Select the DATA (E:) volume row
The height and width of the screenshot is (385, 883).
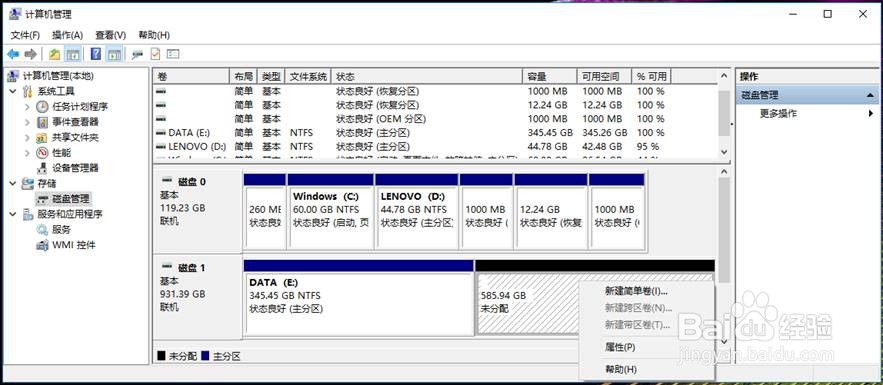[435, 133]
